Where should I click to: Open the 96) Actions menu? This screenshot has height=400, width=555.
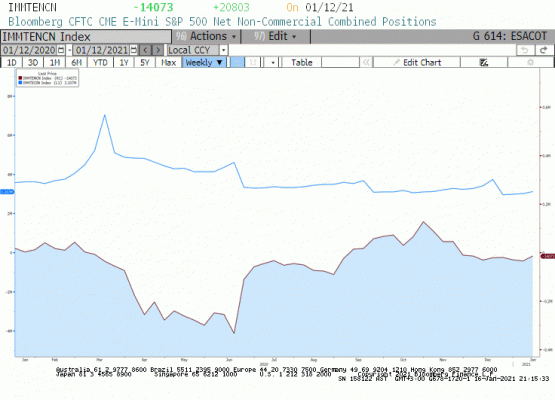(206, 36)
